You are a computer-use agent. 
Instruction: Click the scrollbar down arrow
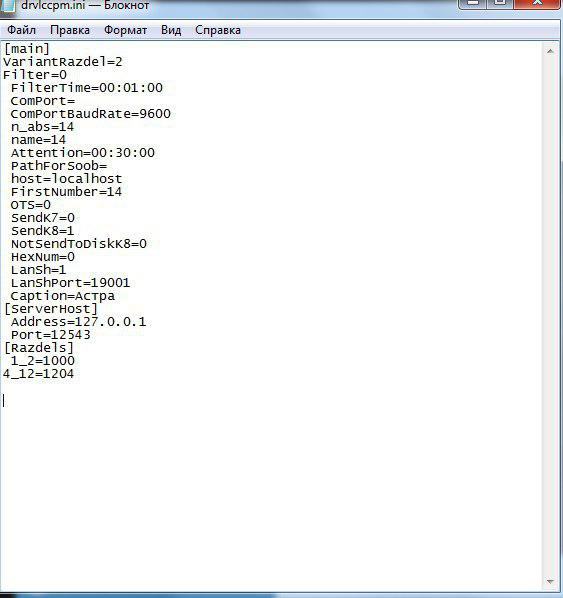click(550, 581)
